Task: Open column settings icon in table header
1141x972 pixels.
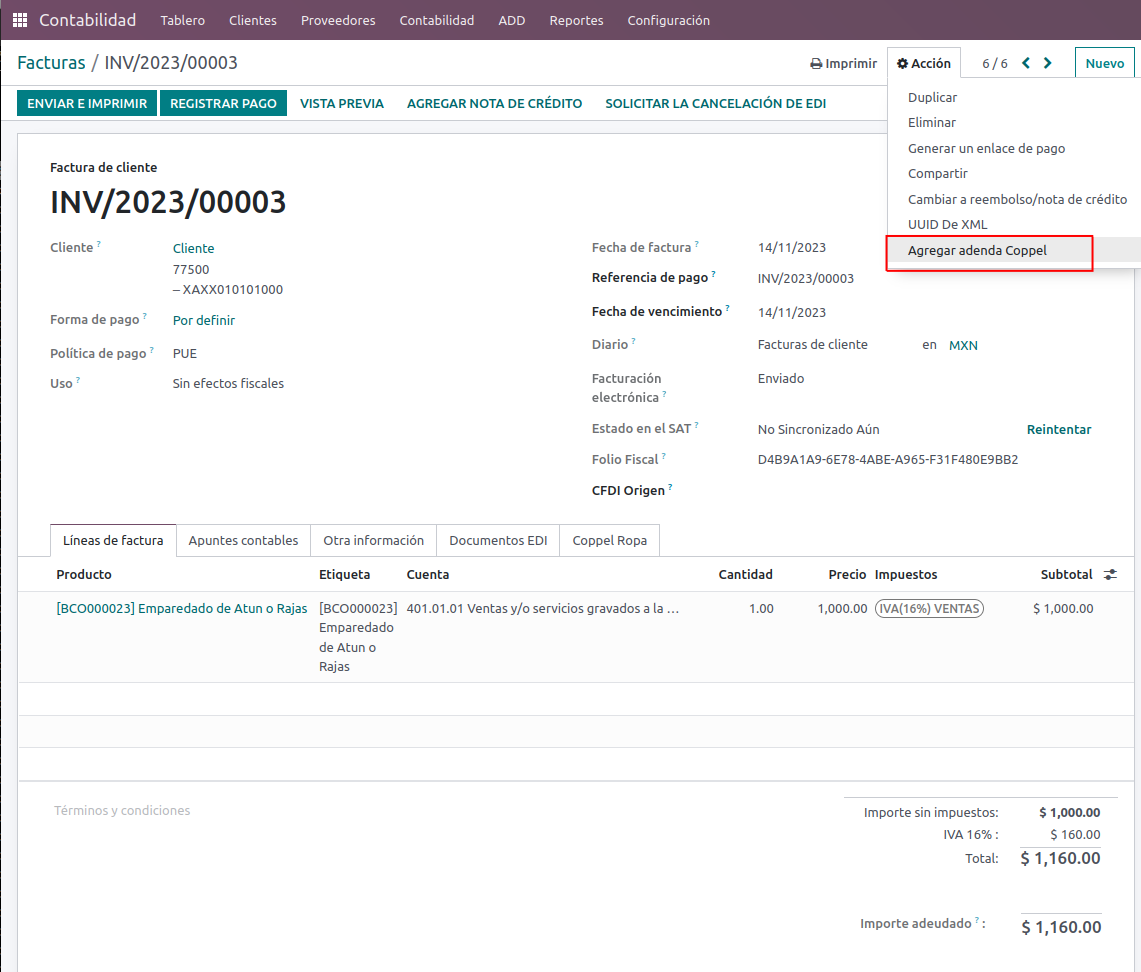Action: [x=1110, y=575]
